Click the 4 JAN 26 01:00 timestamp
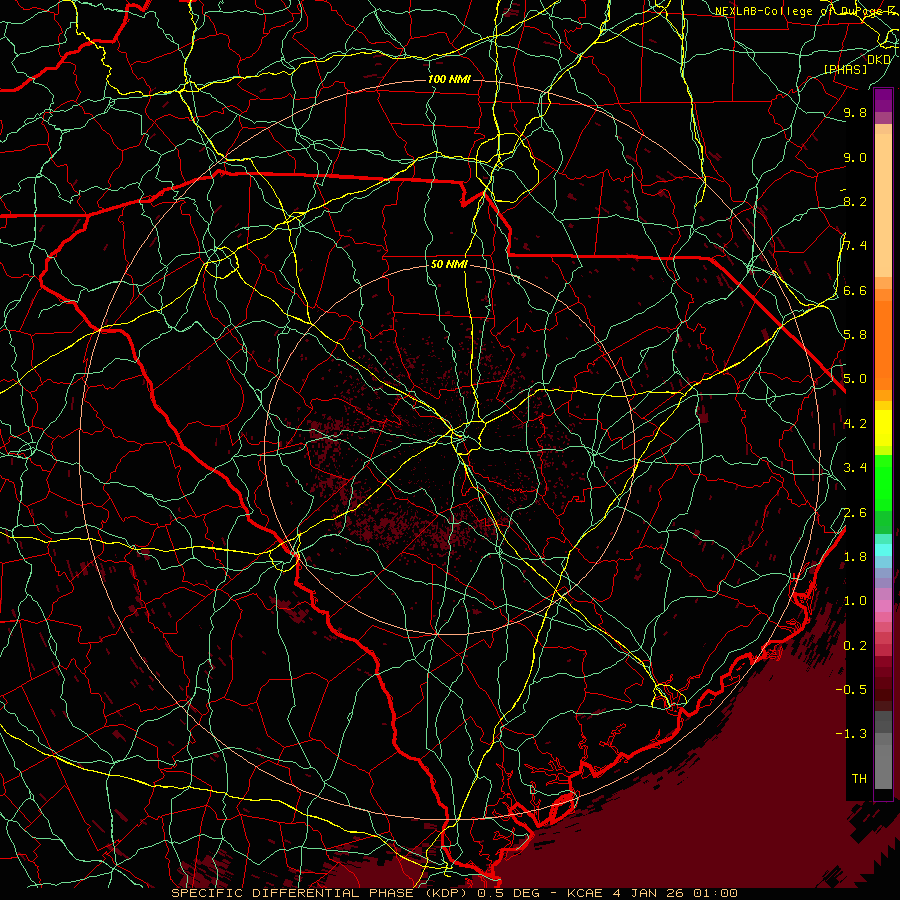This screenshot has width=900, height=900. (676, 893)
